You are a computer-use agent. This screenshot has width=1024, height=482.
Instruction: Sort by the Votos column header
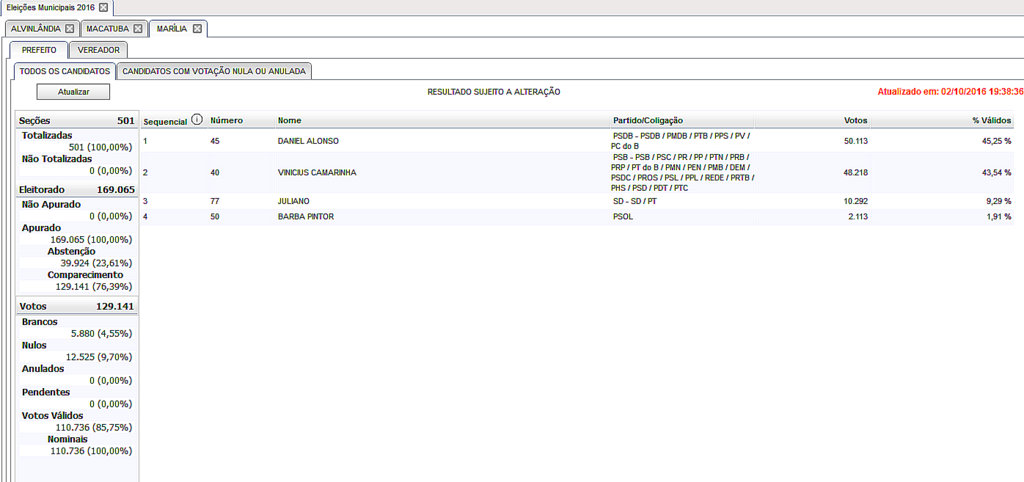855,120
